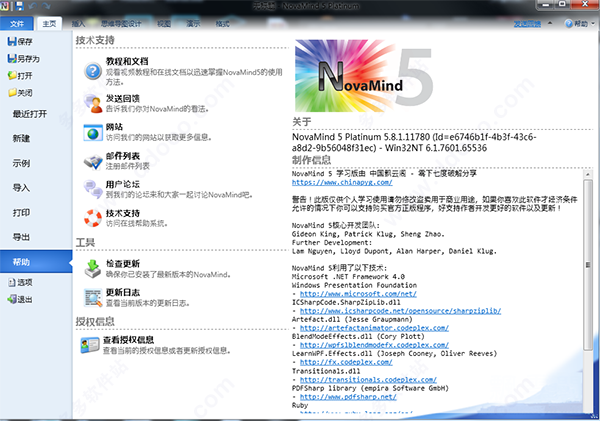
Task: Click the 发送回馈 person feedback icon
Action: (x=93, y=104)
